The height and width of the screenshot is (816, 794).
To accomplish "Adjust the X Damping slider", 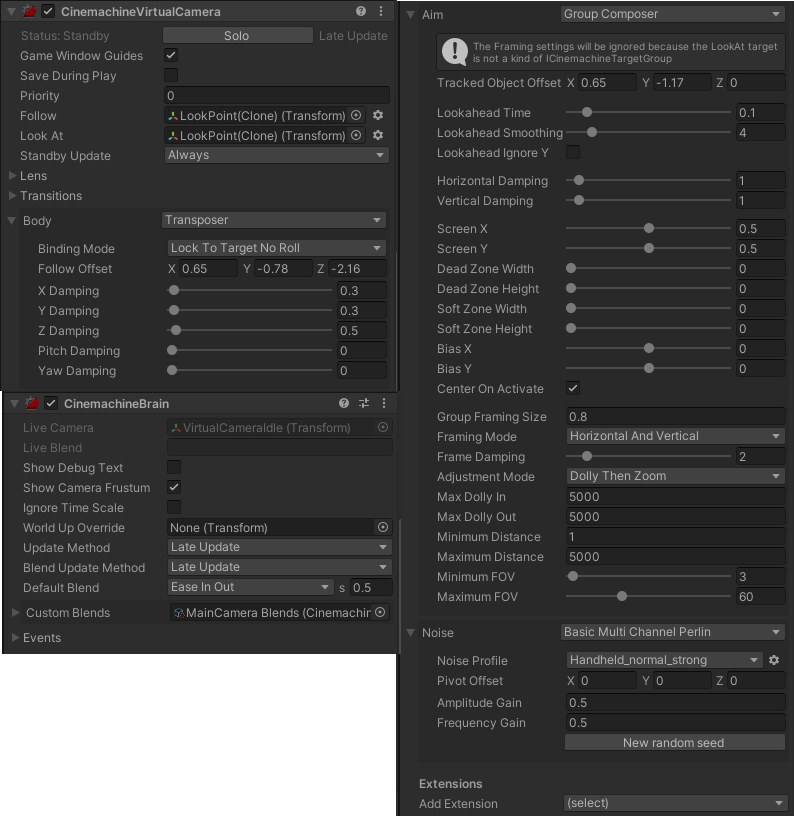I will [x=250, y=290].
